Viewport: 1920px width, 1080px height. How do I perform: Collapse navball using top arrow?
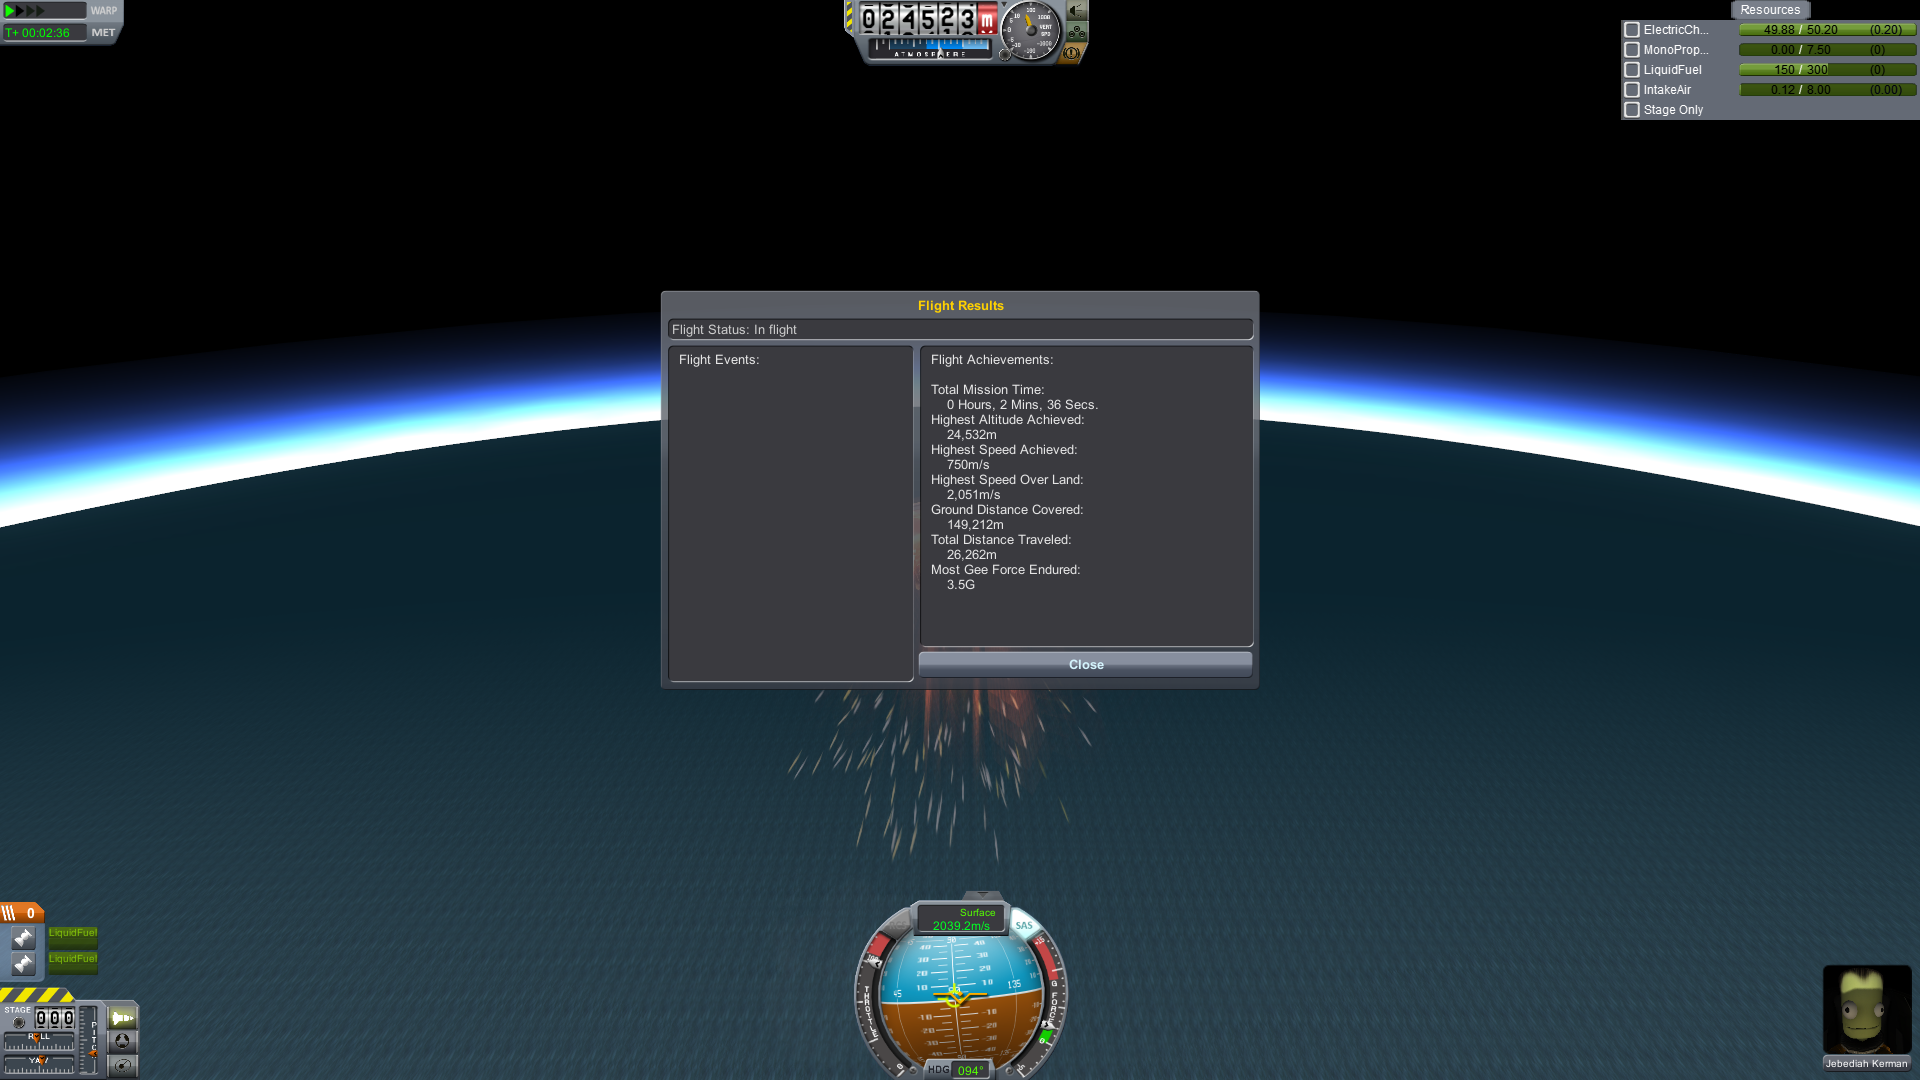tap(982, 895)
